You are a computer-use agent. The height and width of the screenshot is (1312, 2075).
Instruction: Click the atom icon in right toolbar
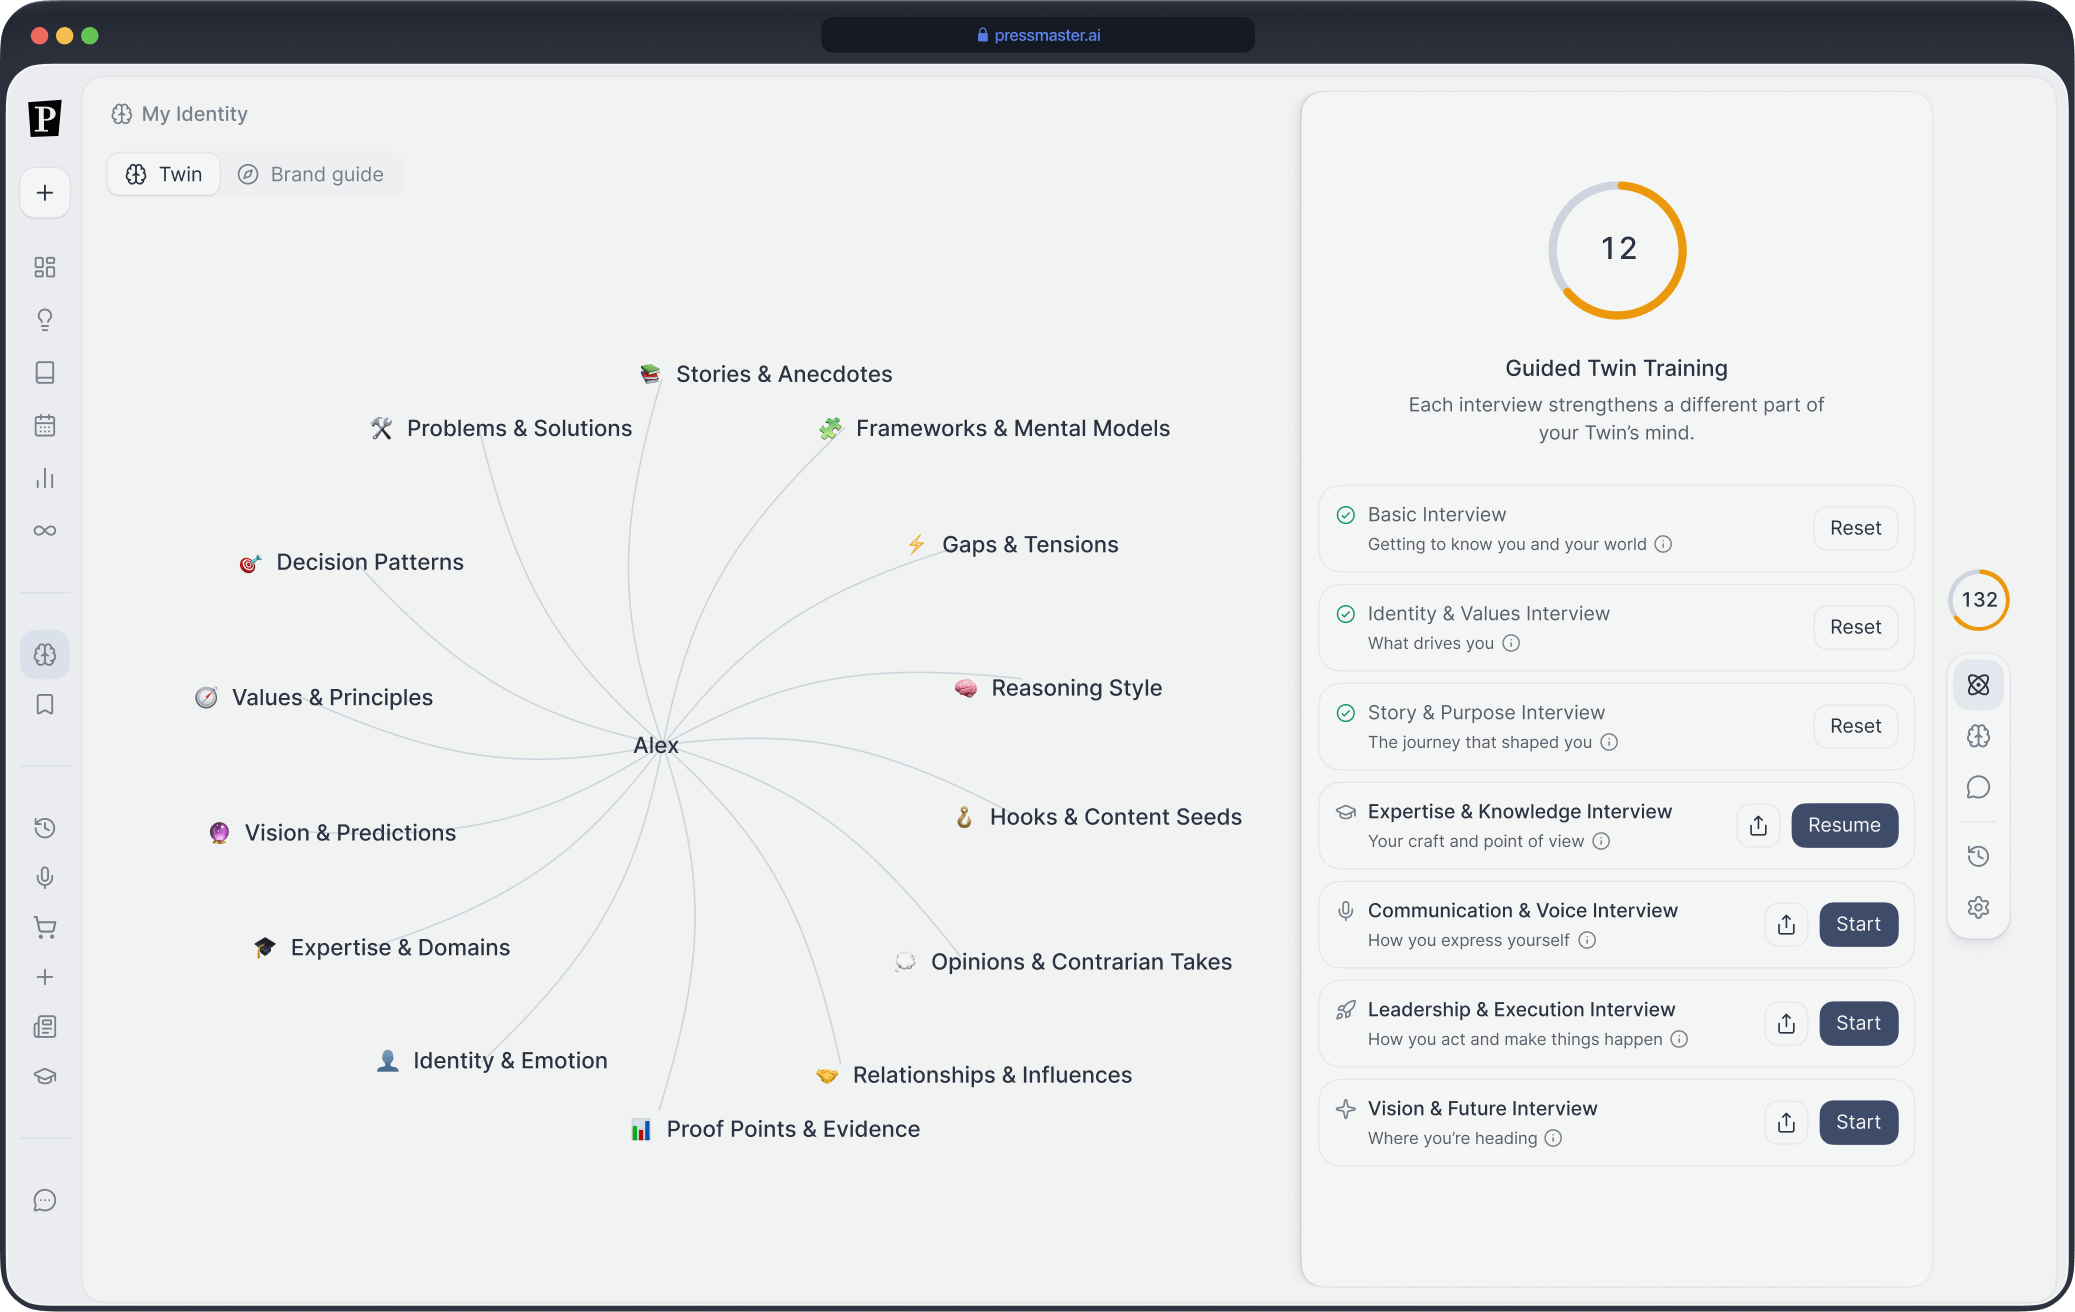[x=1978, y=685]
